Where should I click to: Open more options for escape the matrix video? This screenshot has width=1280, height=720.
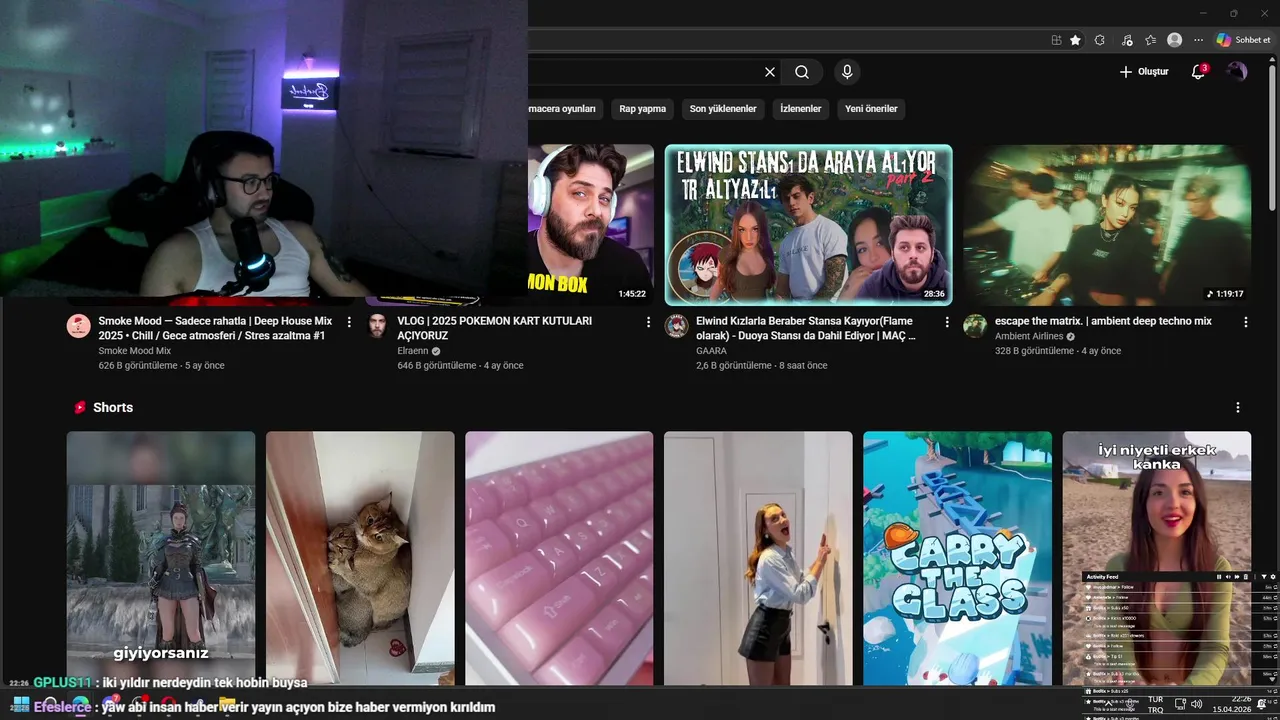click(1246, 322)
